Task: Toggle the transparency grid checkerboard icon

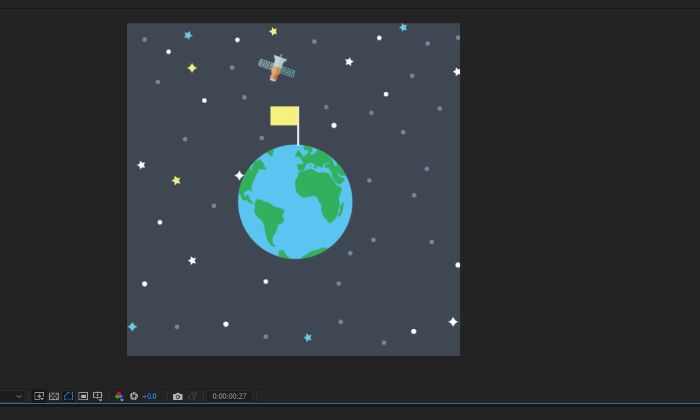Action: click(x=54, y=396)
